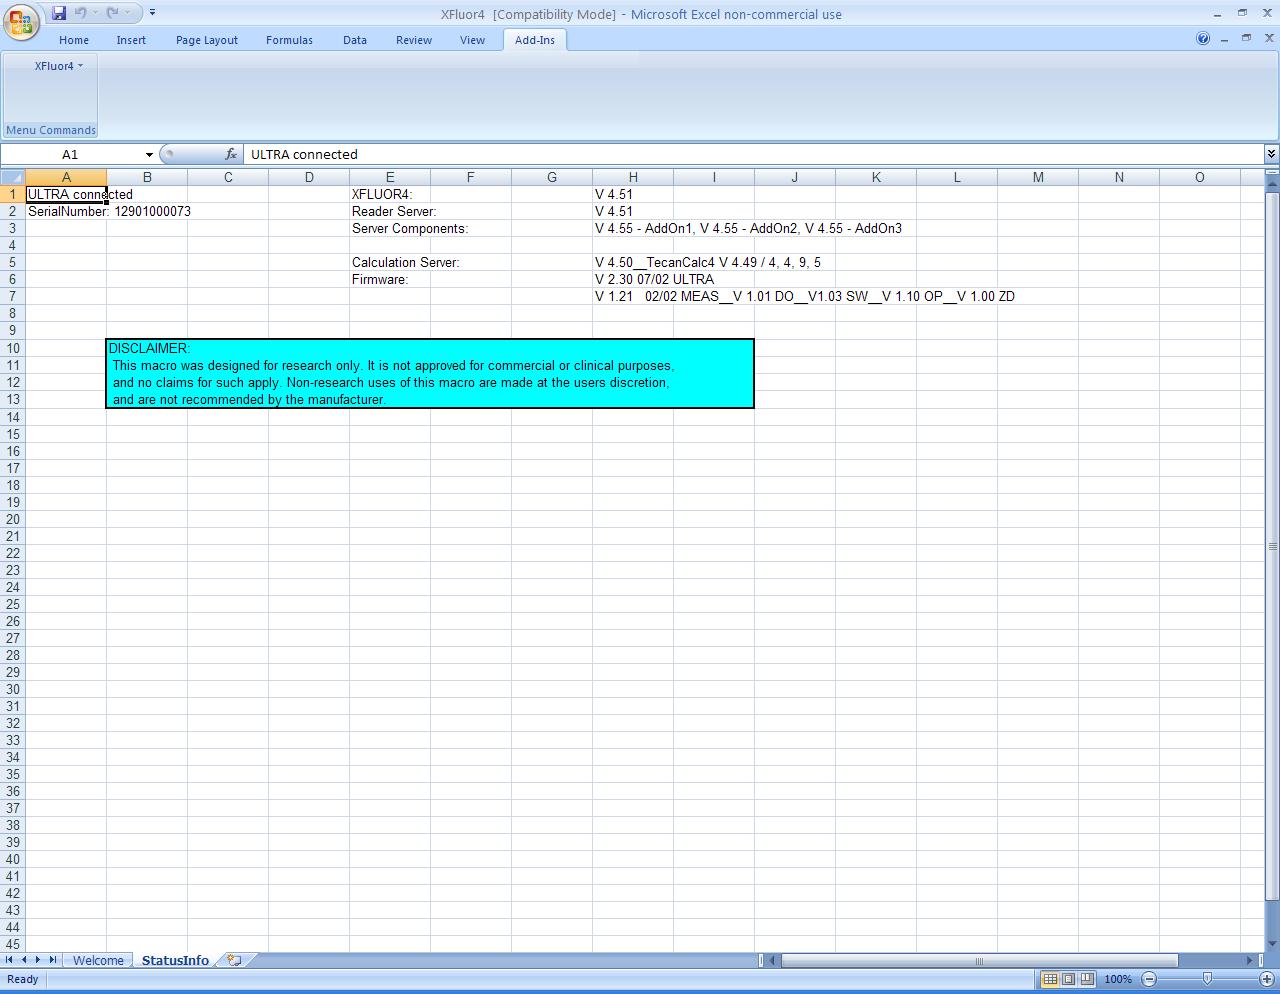
Task: Select cell showing V 2.30 07/02 ULTRA
Action: point(633,279)
